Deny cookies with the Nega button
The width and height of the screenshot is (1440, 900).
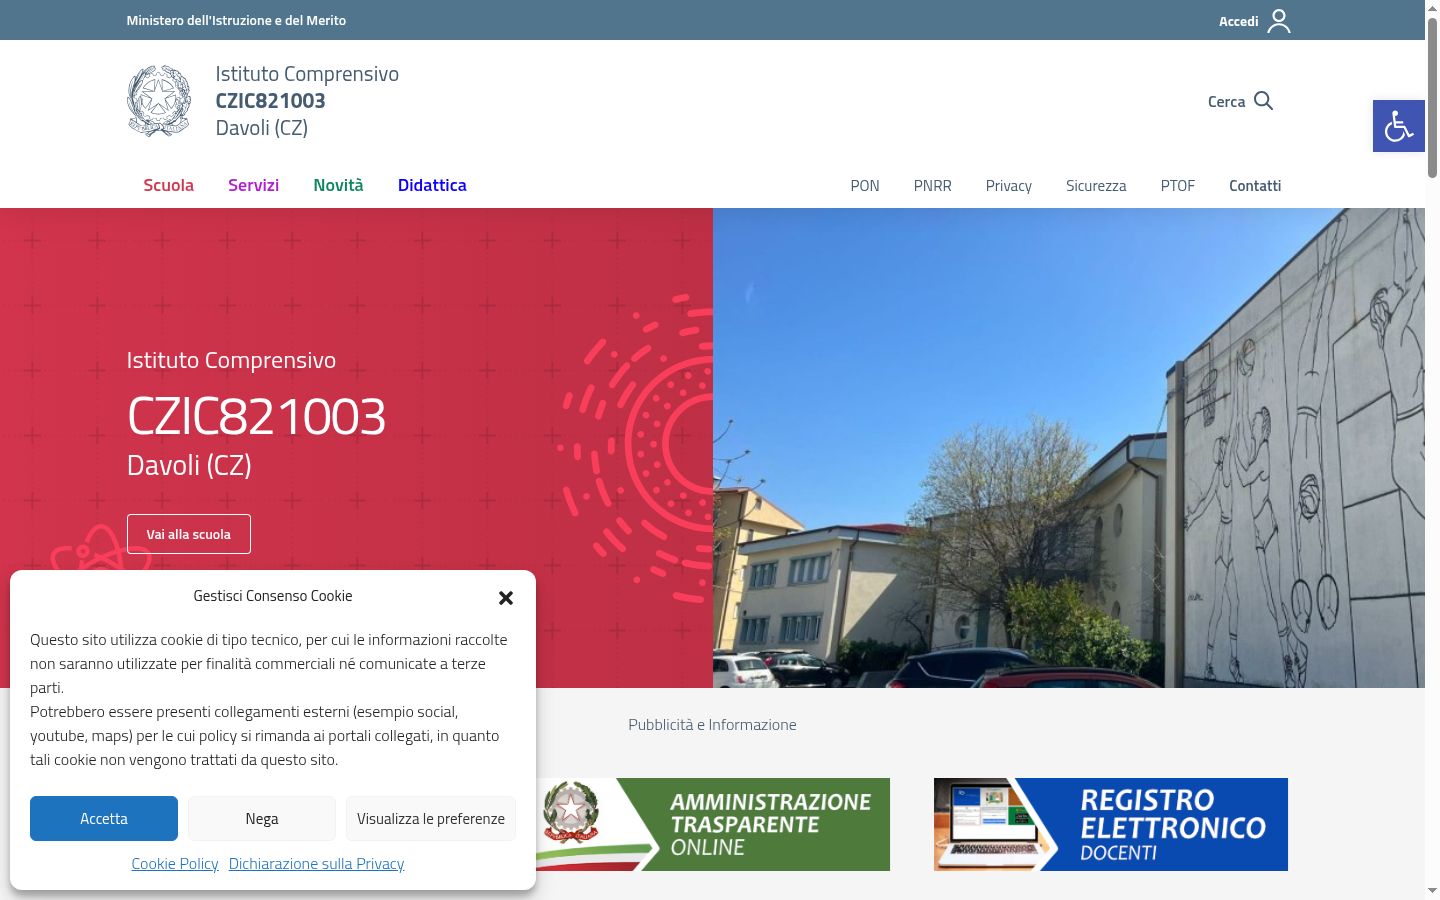coord(262,819)
